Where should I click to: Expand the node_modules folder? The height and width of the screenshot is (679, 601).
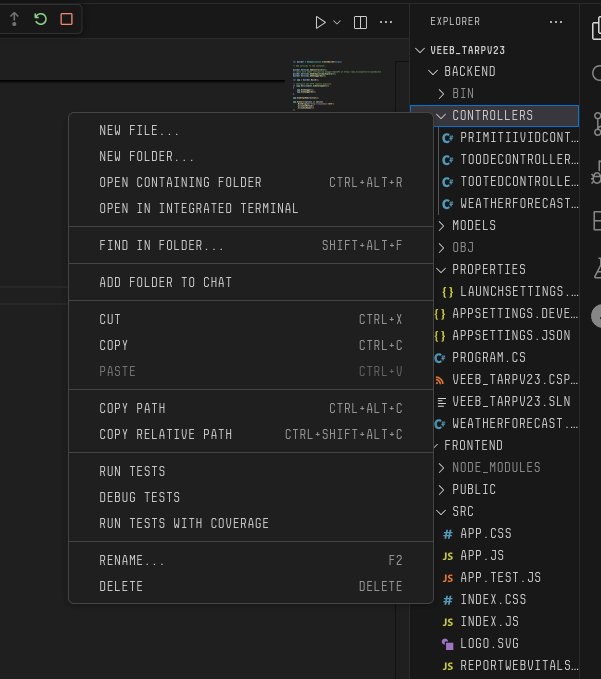click(x=495, y=467)
